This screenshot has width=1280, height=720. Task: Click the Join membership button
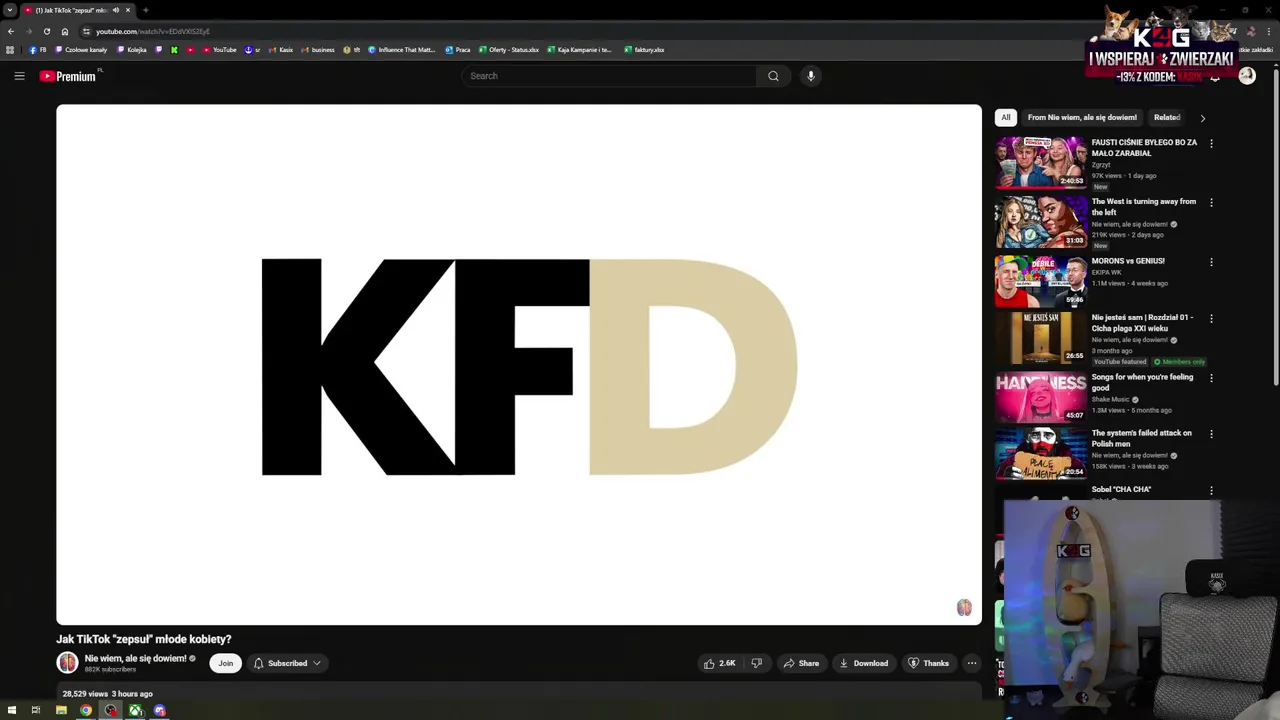226,663
